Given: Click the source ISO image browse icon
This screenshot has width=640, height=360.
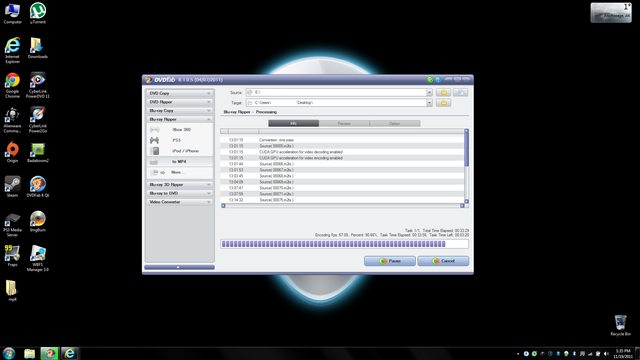Looking at the screenshot, I should (460, 93).
